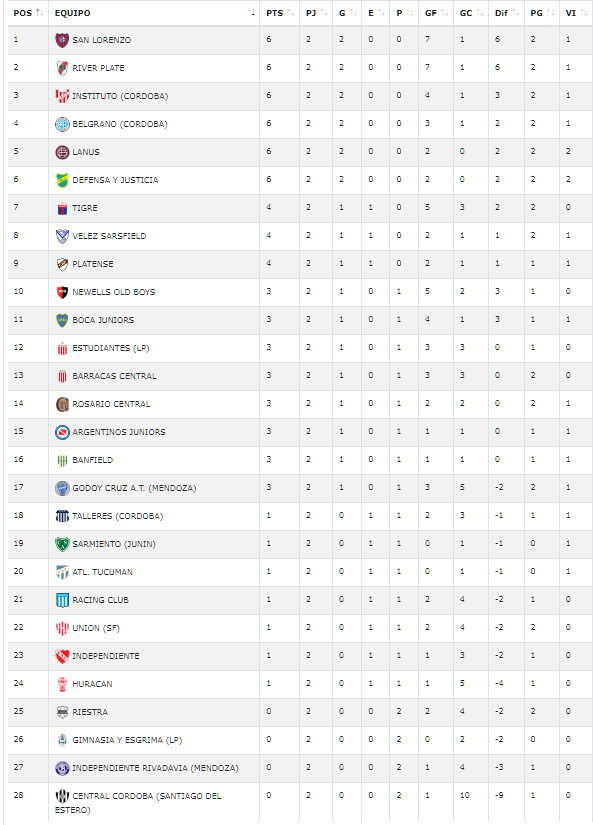Click the River Plate club crest
The height and width of the screenshot is (825, 593).
pos(62,68)
